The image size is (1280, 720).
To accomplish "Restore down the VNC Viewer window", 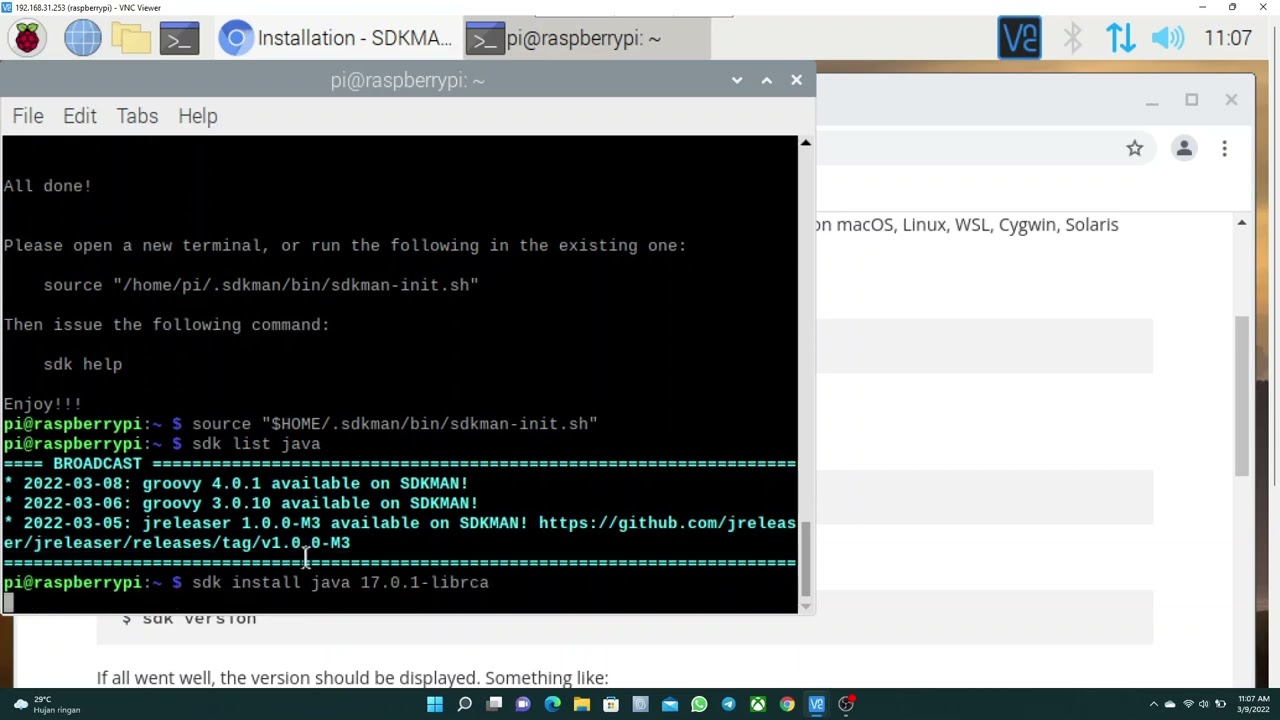I will [1232, 7].
